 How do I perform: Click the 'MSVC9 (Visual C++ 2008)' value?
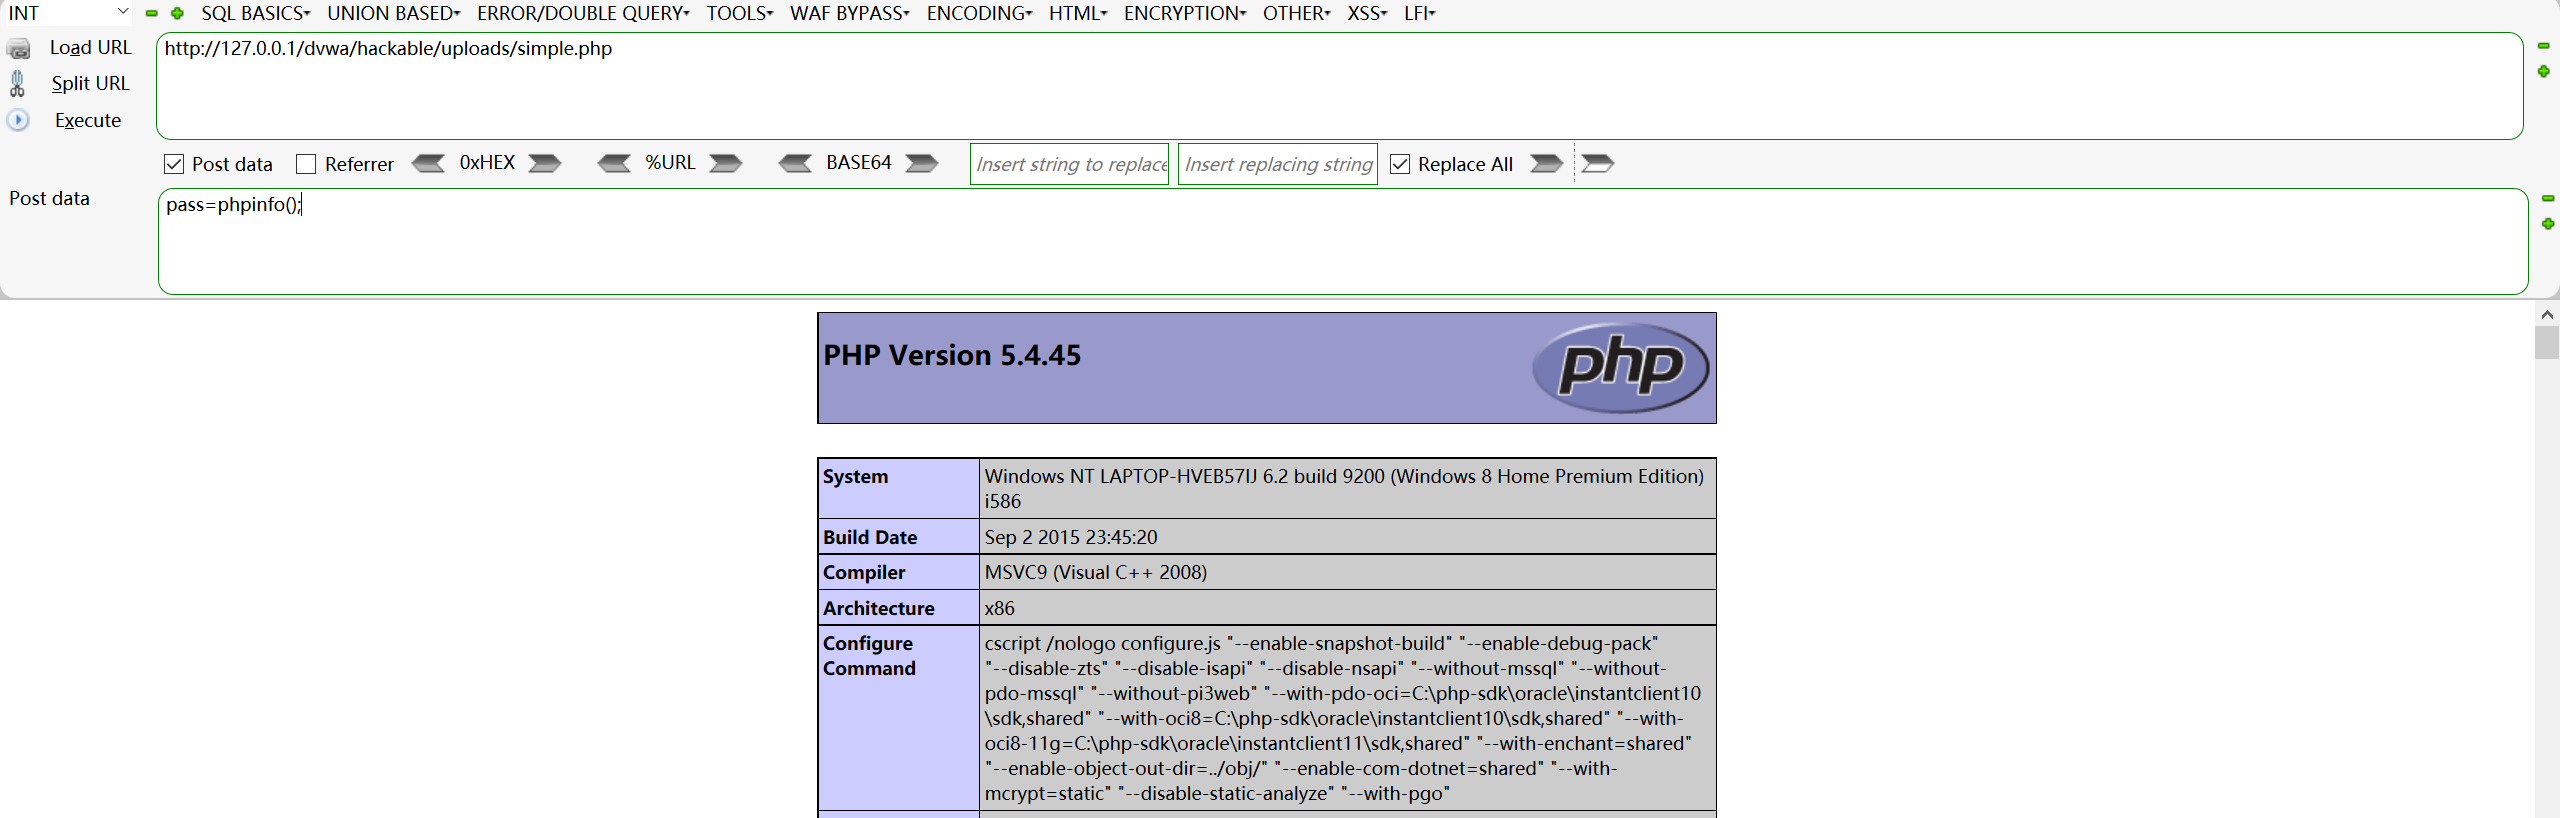tap(1096, 573)
